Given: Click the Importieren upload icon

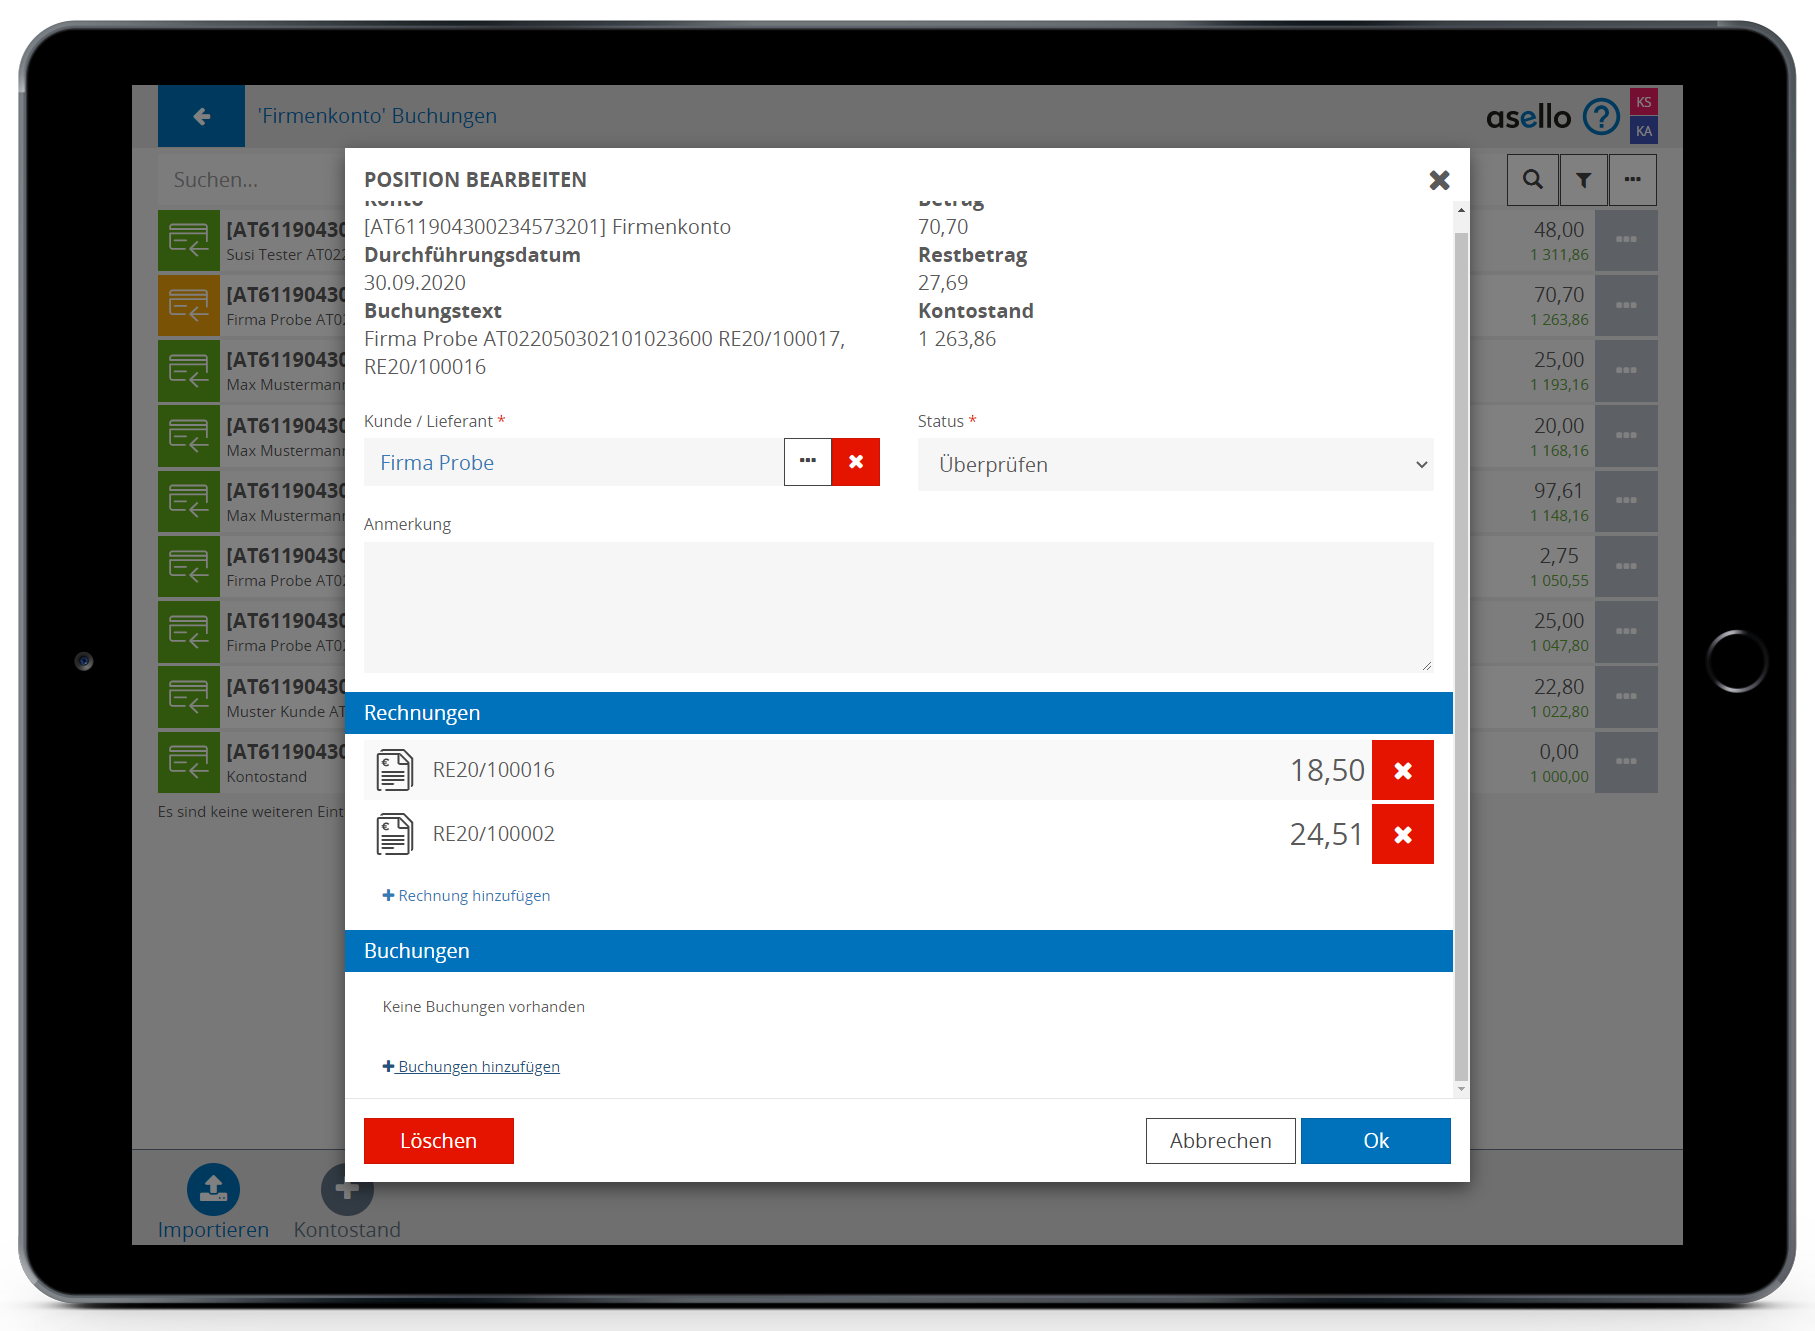Looking at the screenshot, I should [x=213, y=1189].
